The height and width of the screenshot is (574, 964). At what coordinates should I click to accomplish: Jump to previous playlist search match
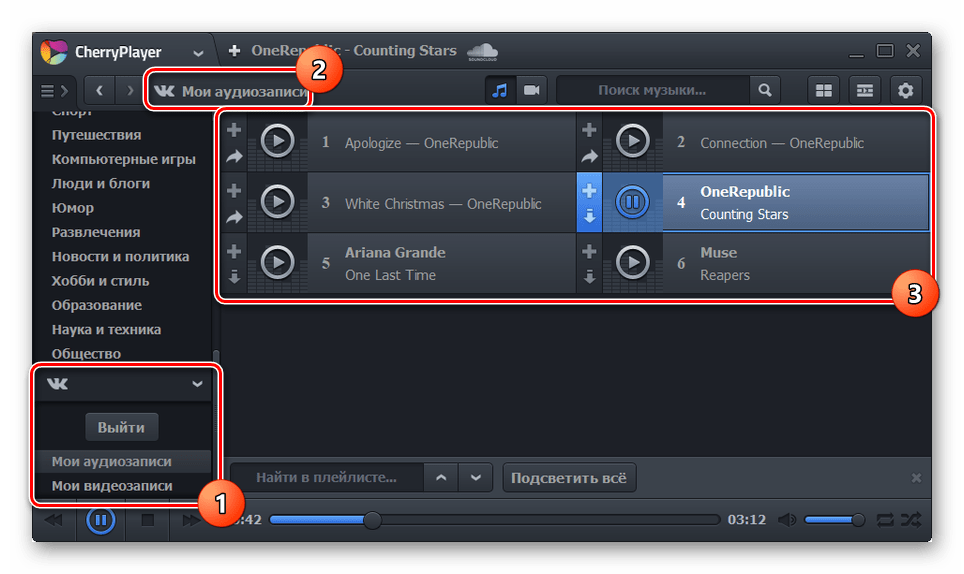441,478
